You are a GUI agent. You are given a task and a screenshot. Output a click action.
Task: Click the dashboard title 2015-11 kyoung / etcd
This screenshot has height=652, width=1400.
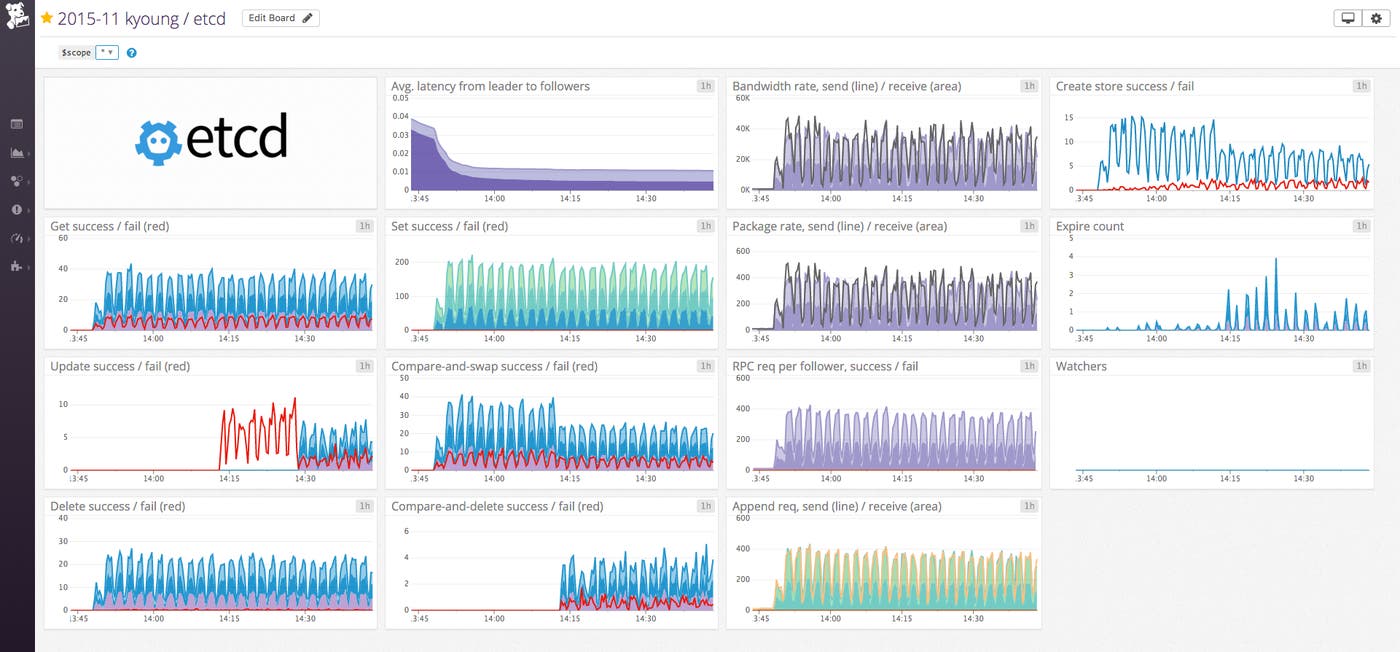140,17
